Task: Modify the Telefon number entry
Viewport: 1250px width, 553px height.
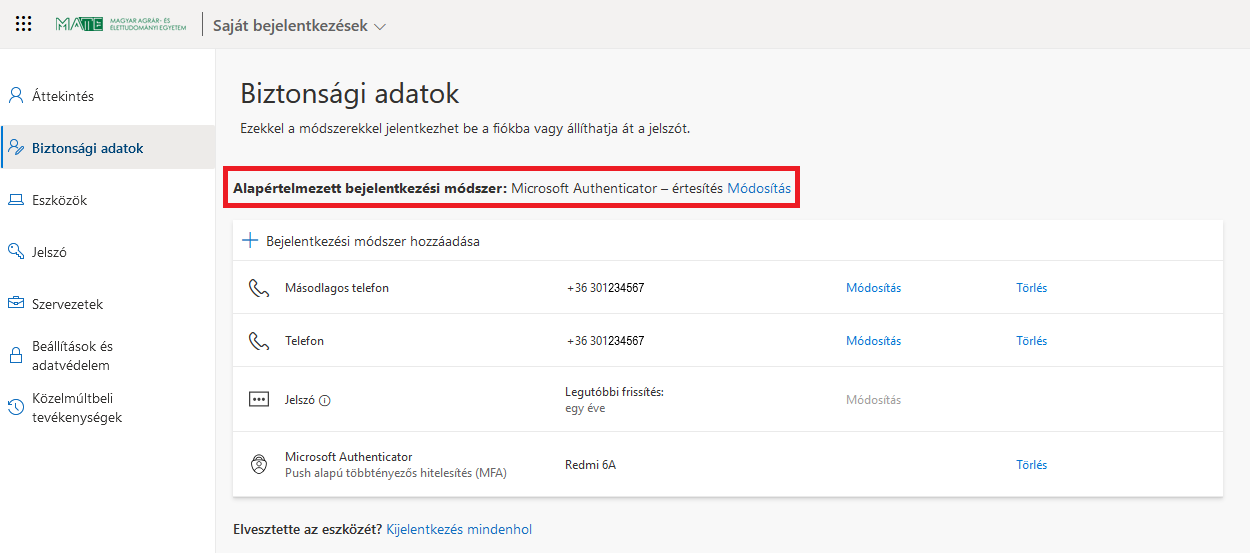Action: point(873,341)
